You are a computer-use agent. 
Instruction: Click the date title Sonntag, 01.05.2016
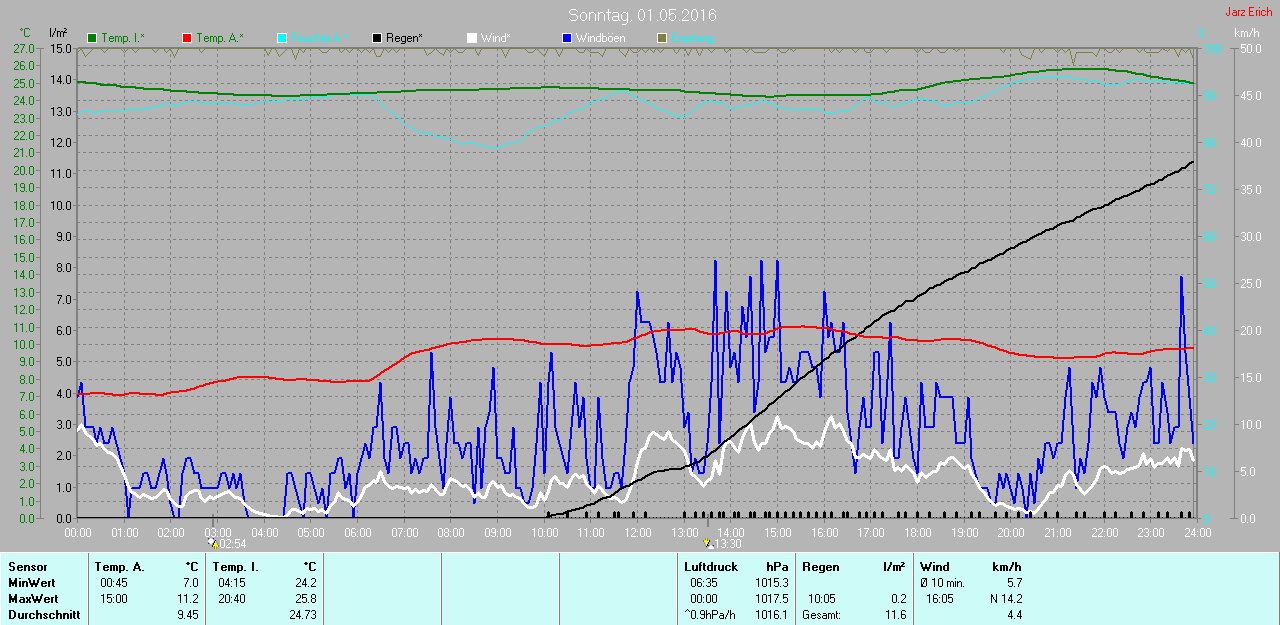point(642,15)
